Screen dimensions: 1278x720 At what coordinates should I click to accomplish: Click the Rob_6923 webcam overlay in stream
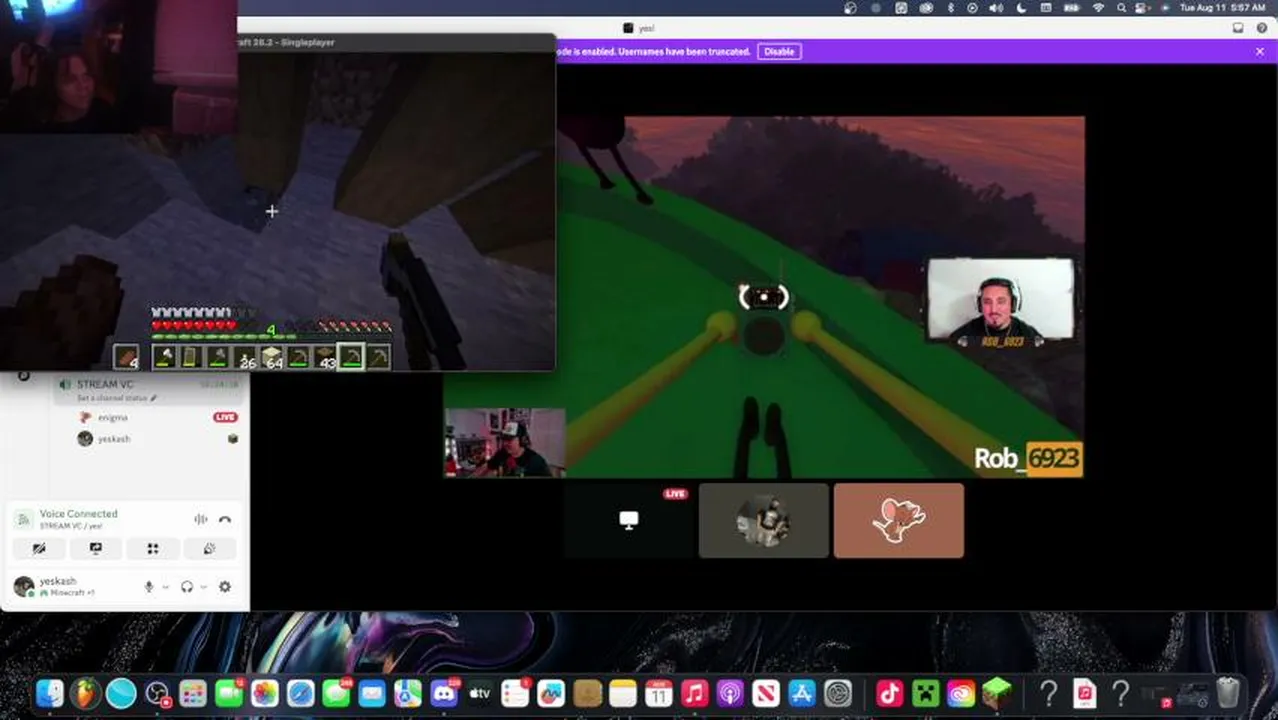[x=1000, y=302]
